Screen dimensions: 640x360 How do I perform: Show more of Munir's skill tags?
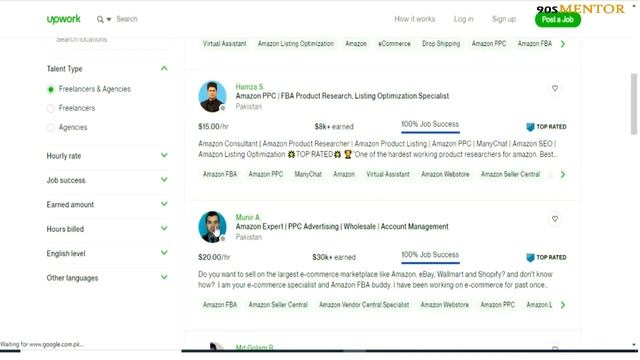pos(563,305)
